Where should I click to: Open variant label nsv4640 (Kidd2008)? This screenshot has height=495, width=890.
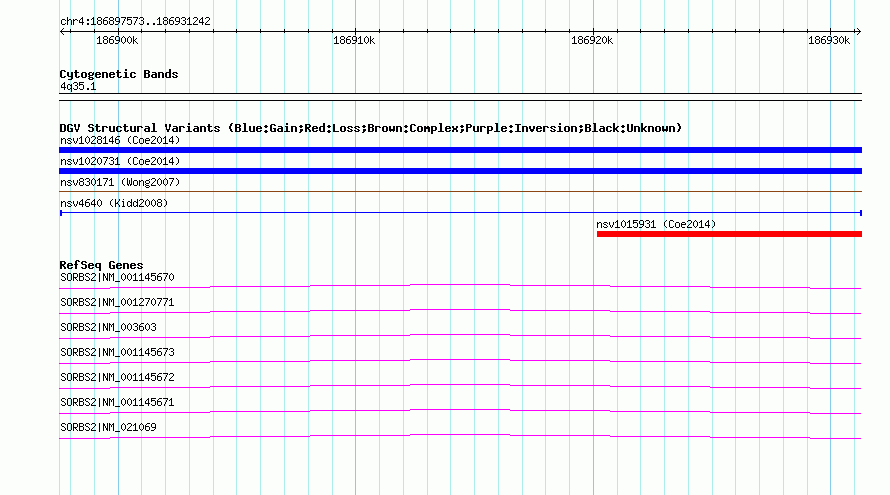114,203
